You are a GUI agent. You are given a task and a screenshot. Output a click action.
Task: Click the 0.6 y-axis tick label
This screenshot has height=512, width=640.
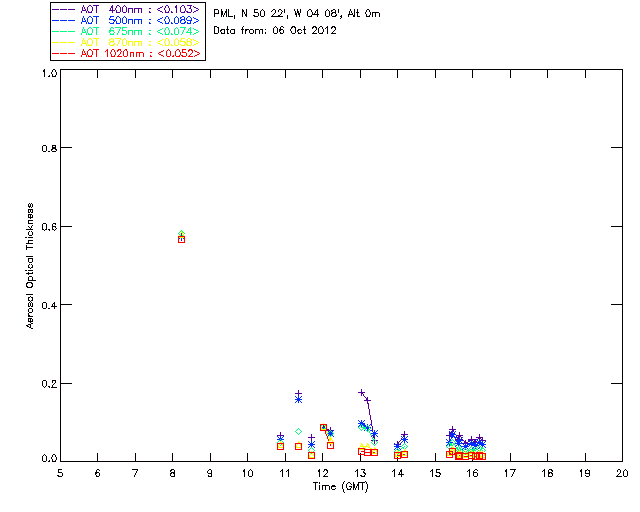pyautogui.click(x=49, y=227)
